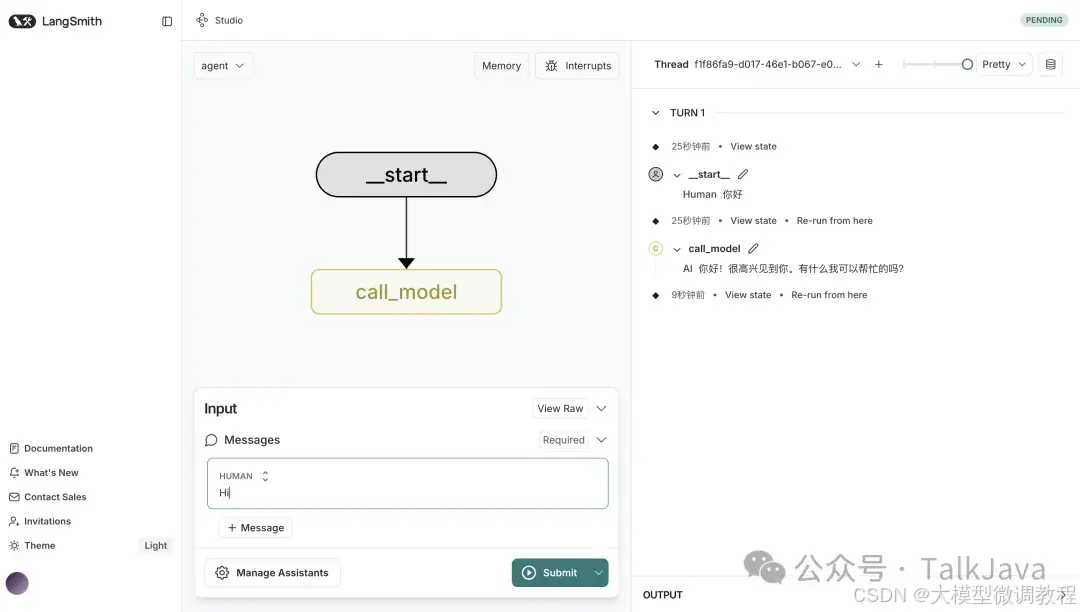Image resolution: width=1080 pixels, height=612 pixels.
Task: Click the Theme sun icon
Action: point(14,545)
